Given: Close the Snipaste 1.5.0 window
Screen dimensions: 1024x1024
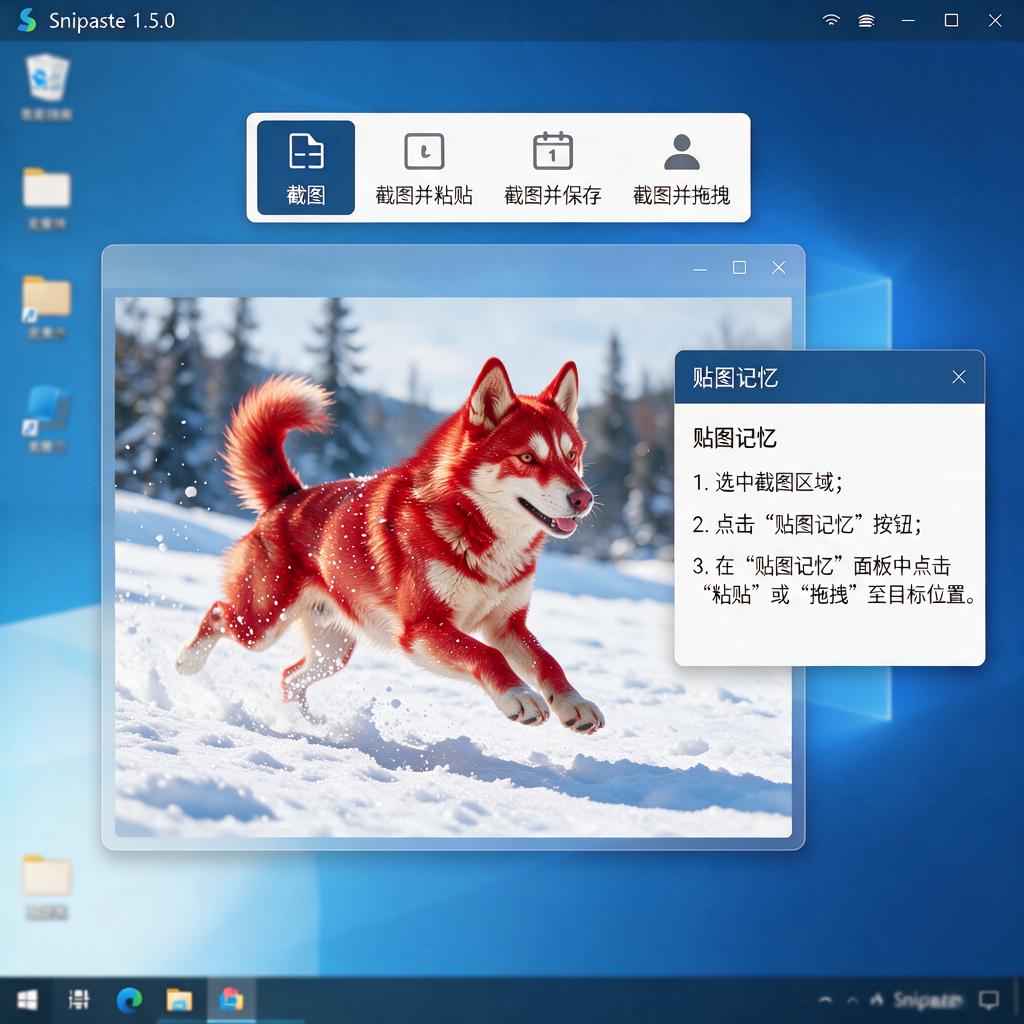Looking at the screenshot, I should (x=995, y=20).
